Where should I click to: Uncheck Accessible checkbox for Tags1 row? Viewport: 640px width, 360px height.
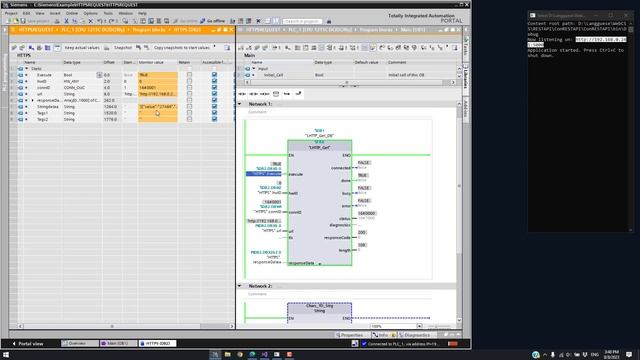click(214, 113)
